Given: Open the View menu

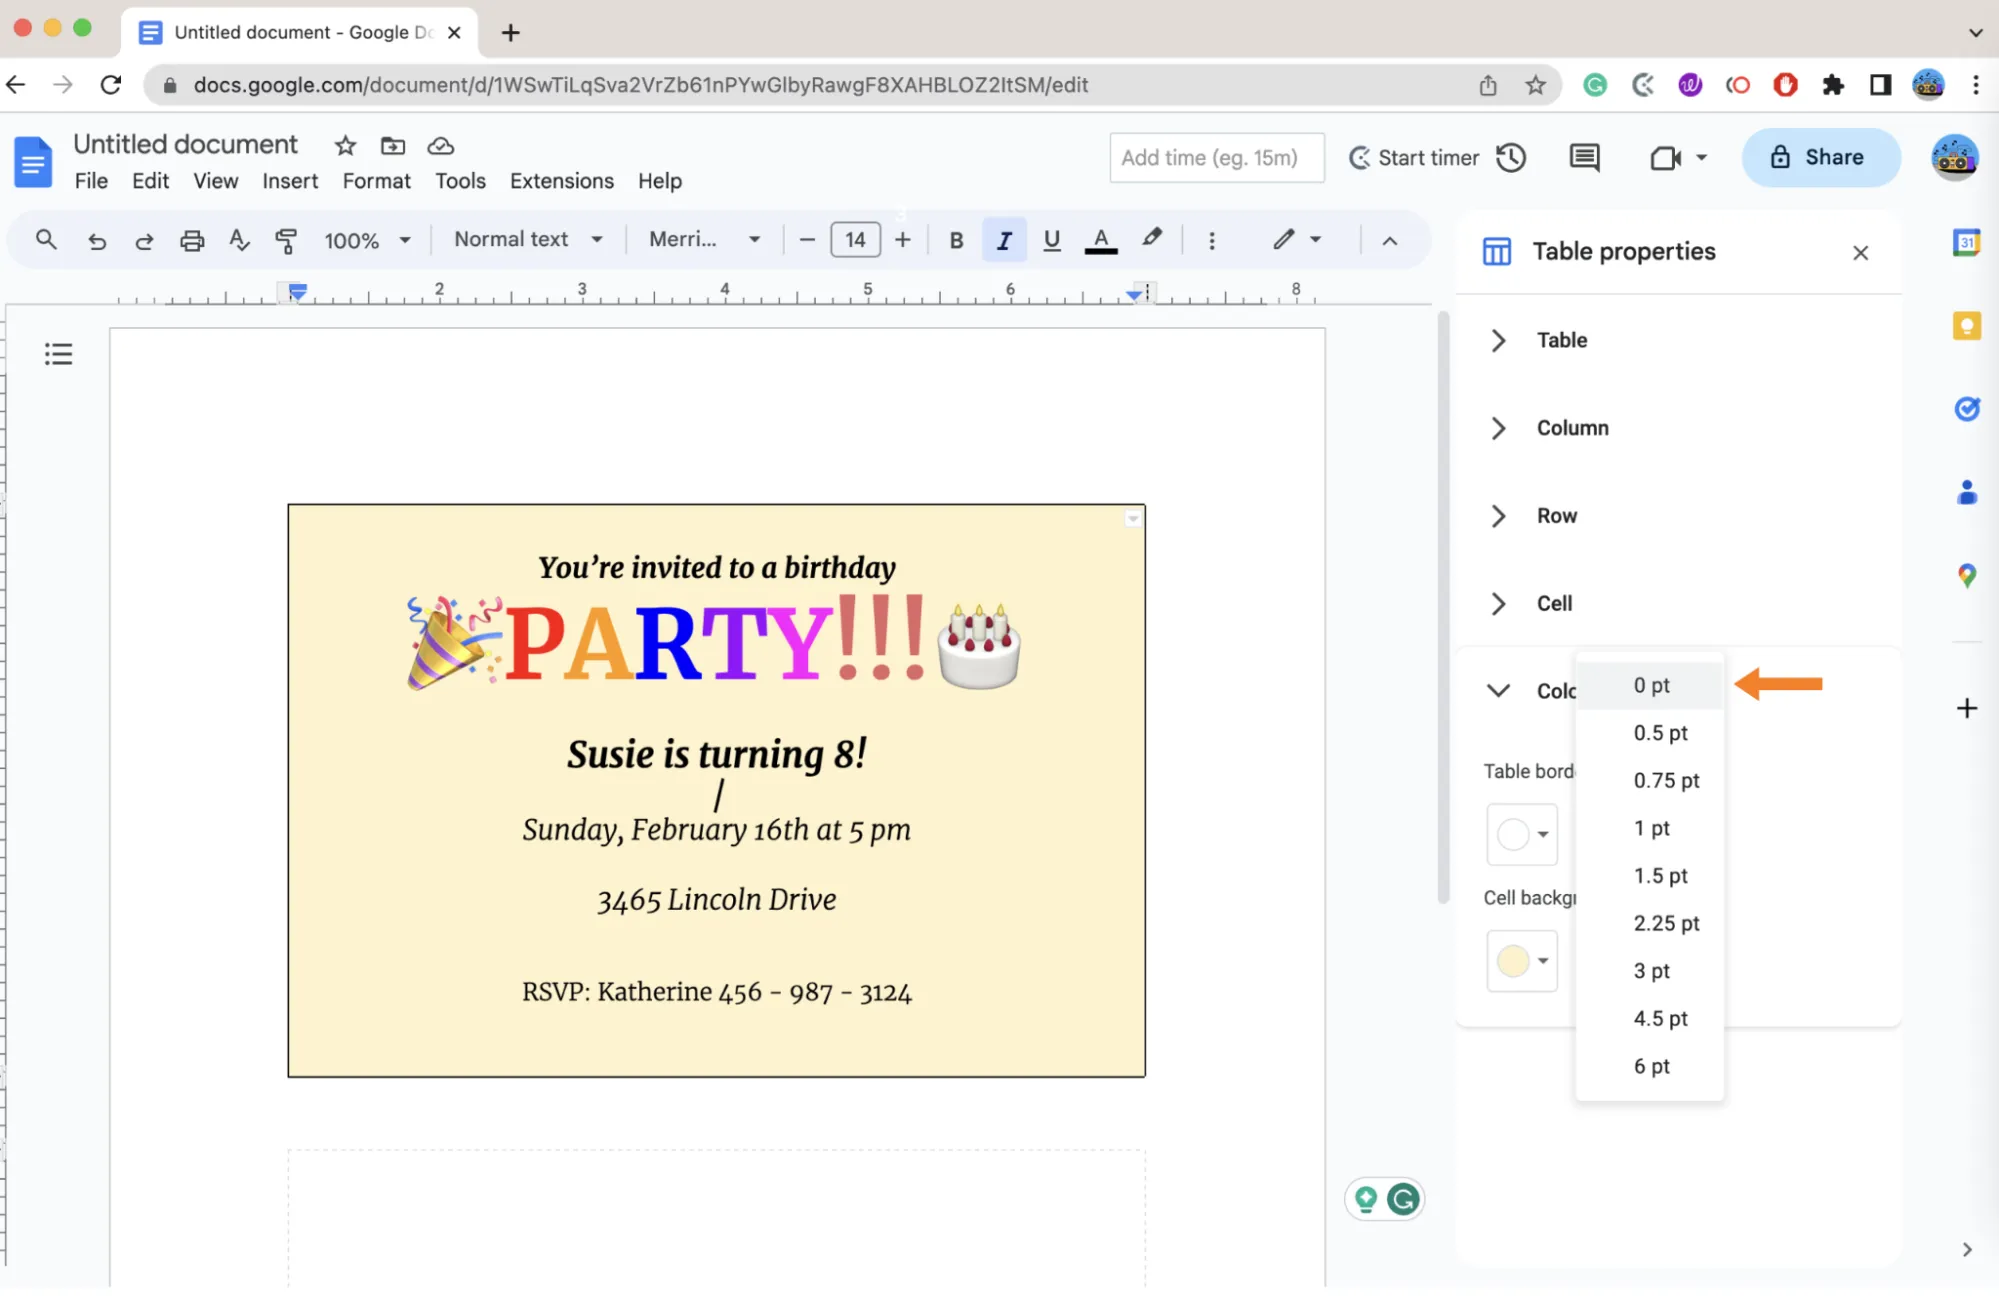Looking at the screenshot, I should tap(215, 181).
